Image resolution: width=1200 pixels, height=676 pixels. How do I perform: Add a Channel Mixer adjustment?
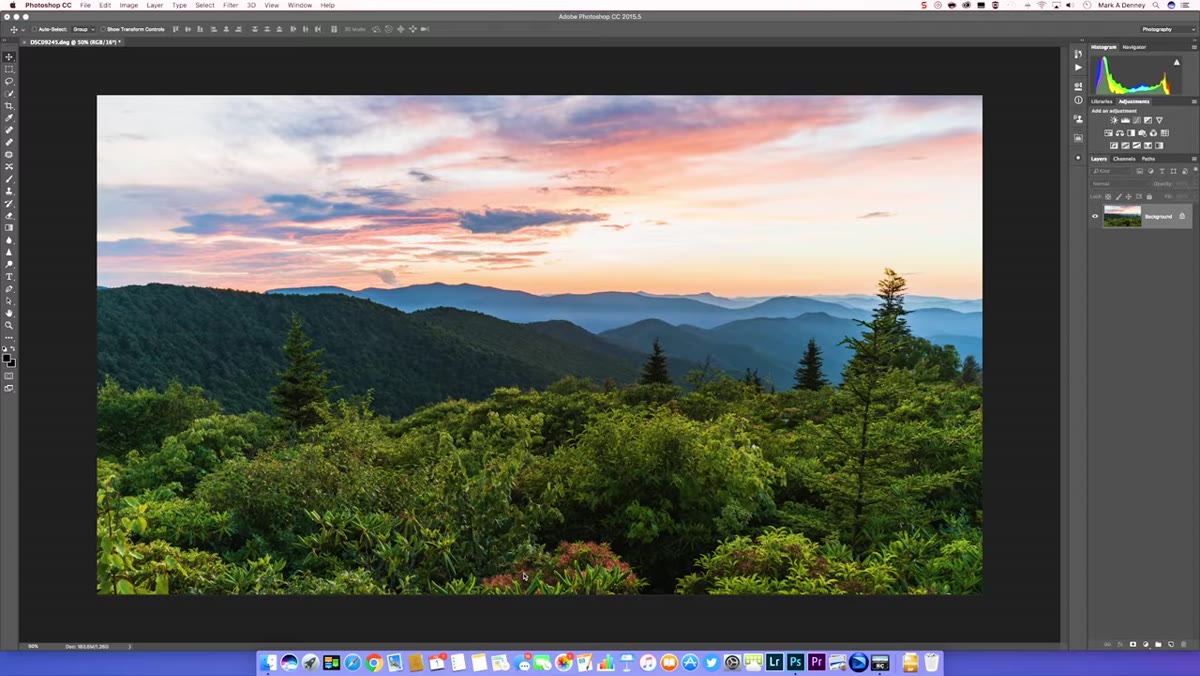point(1153,133)
